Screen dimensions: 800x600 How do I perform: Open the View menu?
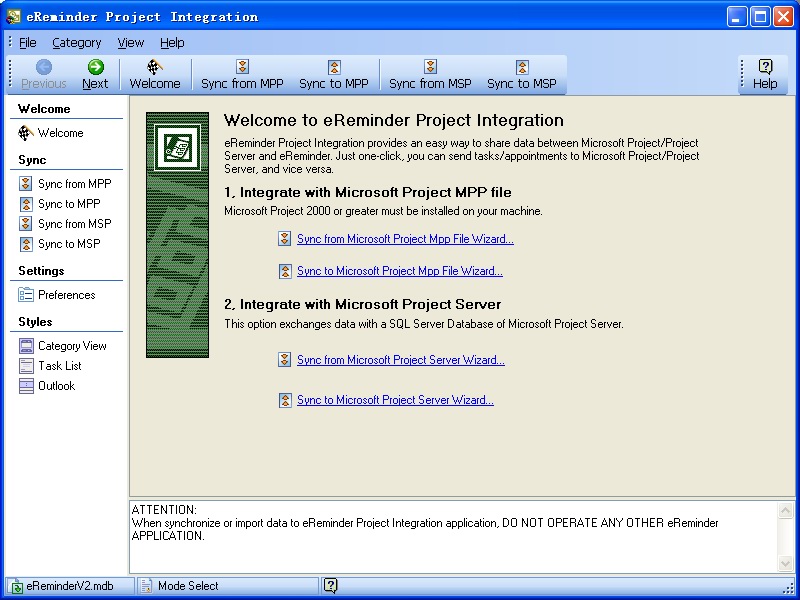(131, 43)
